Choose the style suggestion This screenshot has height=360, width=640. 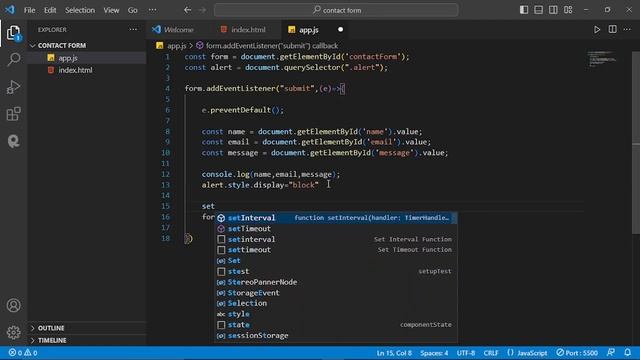[x=336, y=314]
